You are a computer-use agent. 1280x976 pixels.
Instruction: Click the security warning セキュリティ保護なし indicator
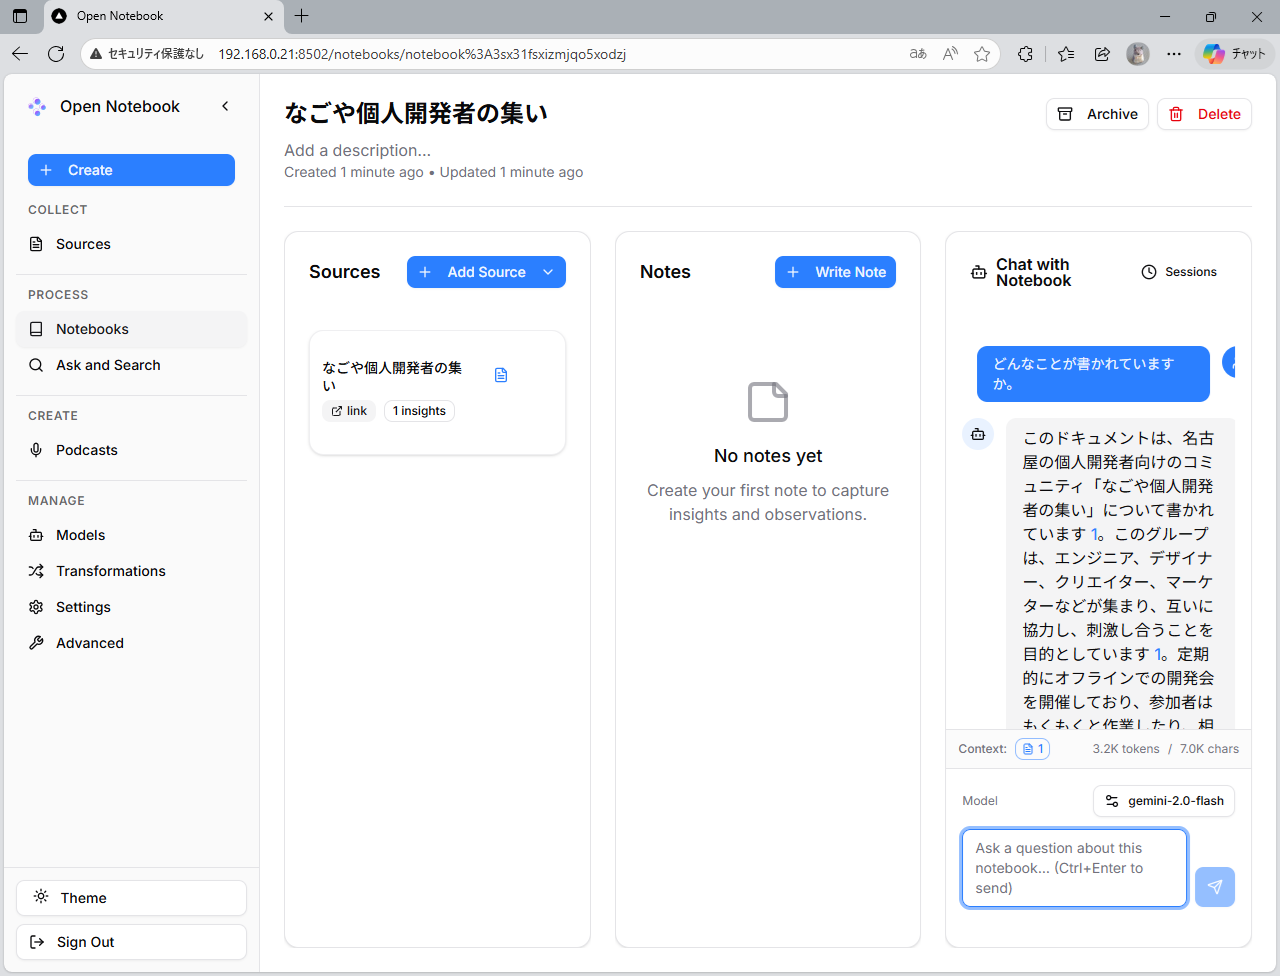coord(147,54)
